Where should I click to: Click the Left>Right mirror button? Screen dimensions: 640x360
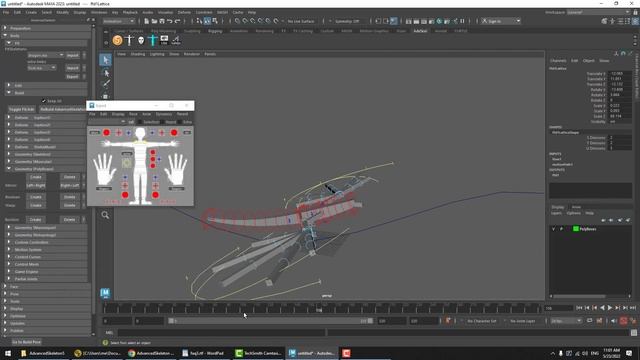tap(36, 185)
